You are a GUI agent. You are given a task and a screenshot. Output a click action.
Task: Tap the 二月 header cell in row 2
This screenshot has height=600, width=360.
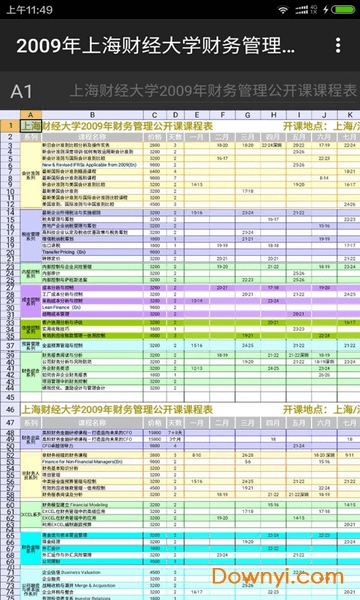point(222,137)
